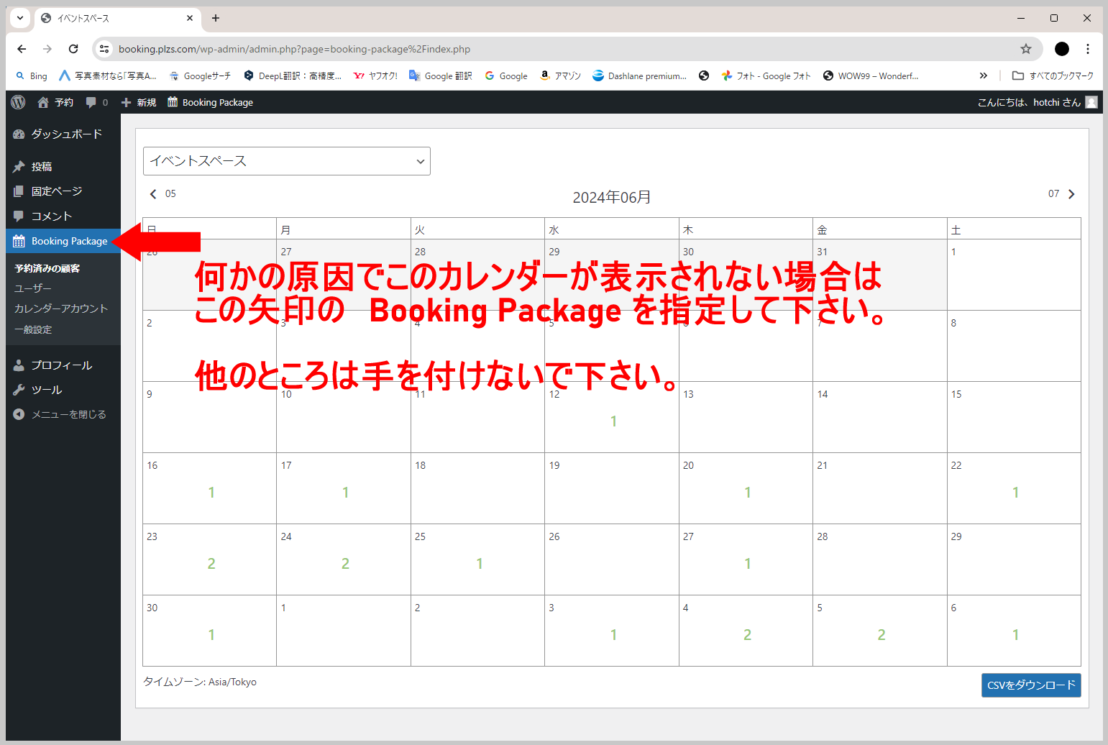The image size is (1108, 745).
Task: Go to next month 07 arrow
Action: click(1071, 194)
